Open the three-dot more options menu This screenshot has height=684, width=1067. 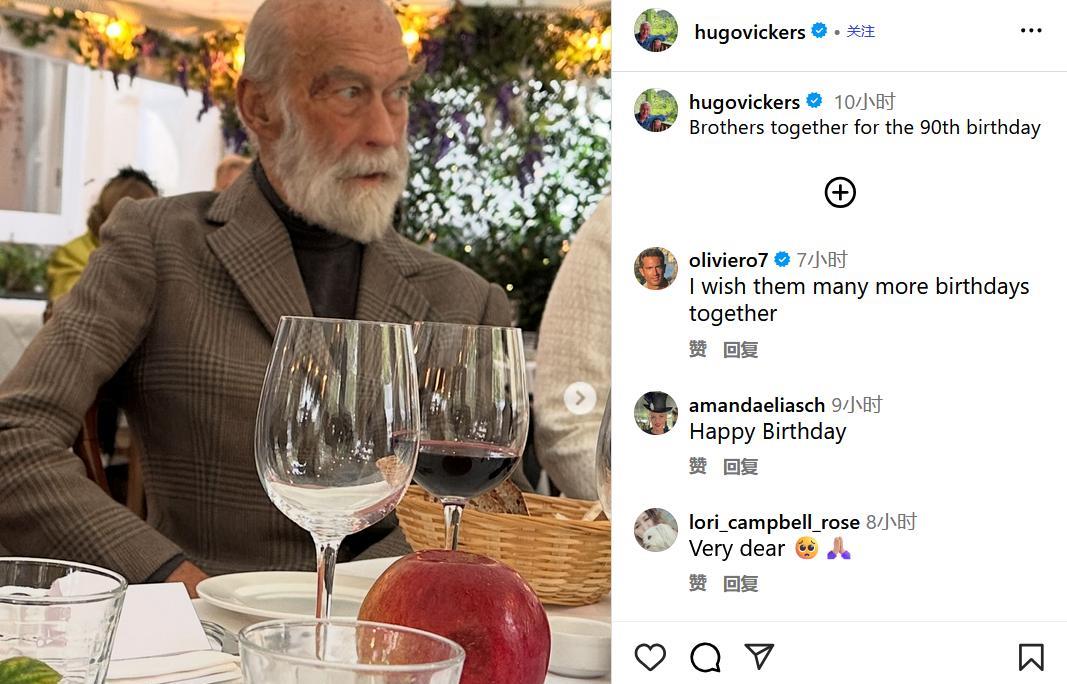(1031, 31)
